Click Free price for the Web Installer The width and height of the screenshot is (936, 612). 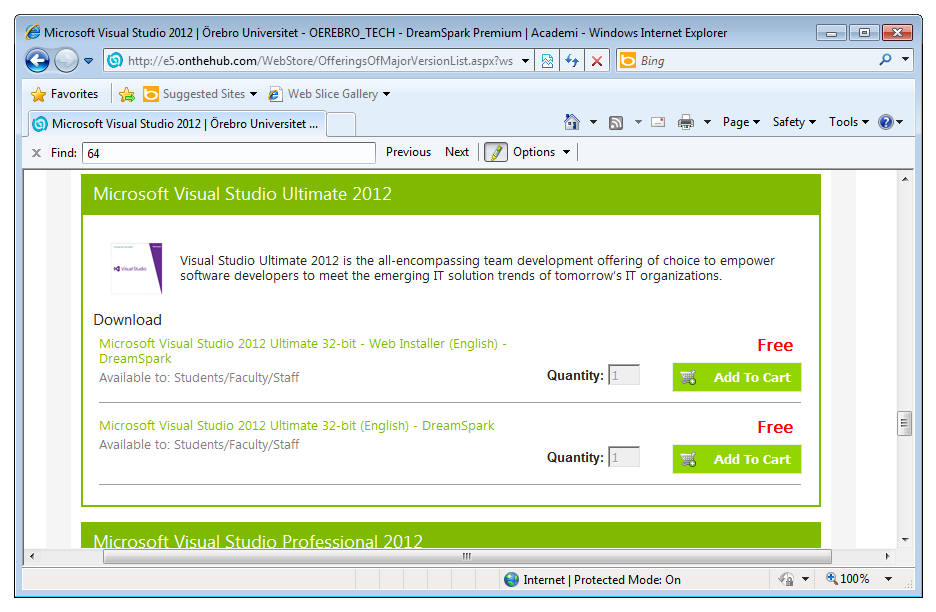click(775, 345)
